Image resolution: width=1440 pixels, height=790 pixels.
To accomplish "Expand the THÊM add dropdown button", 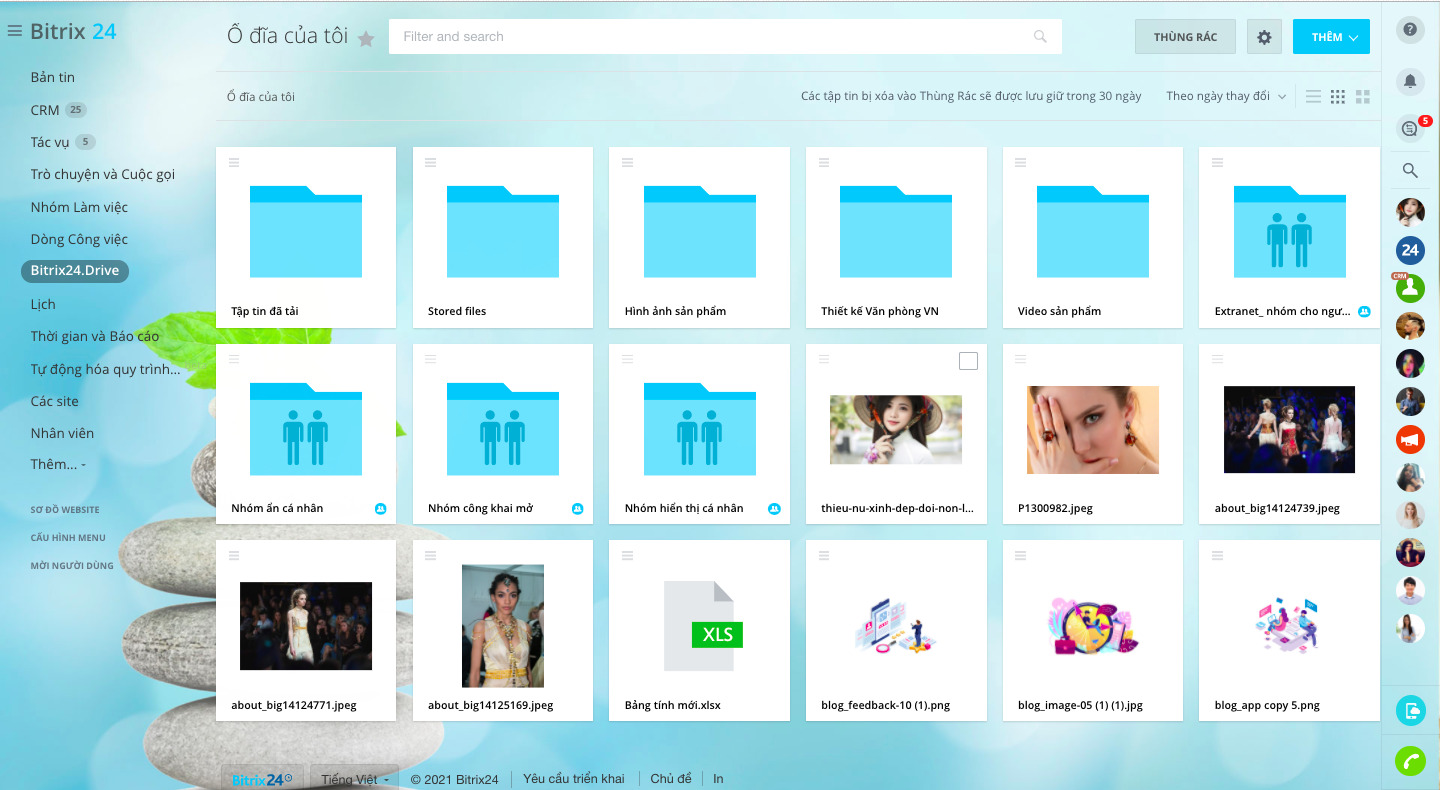I will pos(1331,37).
